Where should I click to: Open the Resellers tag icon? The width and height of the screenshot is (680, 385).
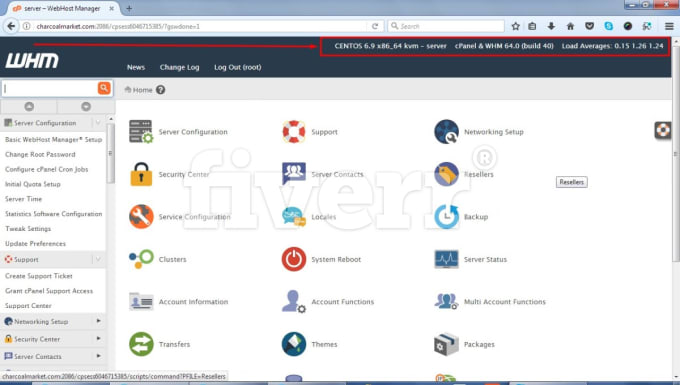tap(446, 174)
